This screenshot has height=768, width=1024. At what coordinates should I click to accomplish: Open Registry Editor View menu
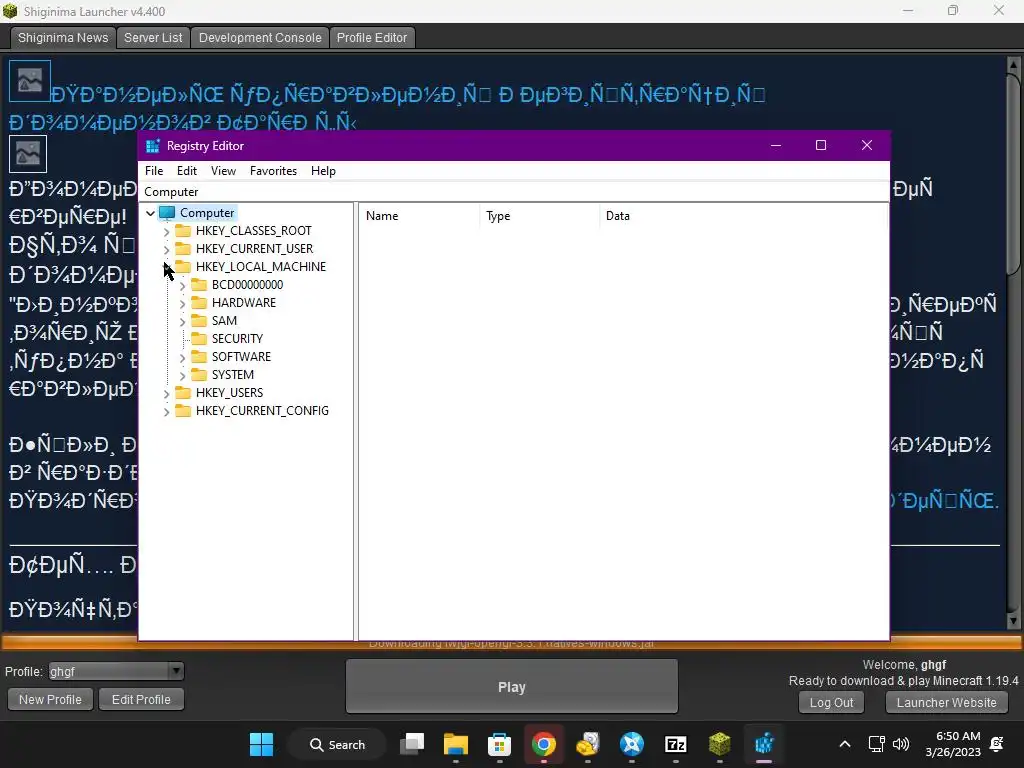[x=223, y=171]
